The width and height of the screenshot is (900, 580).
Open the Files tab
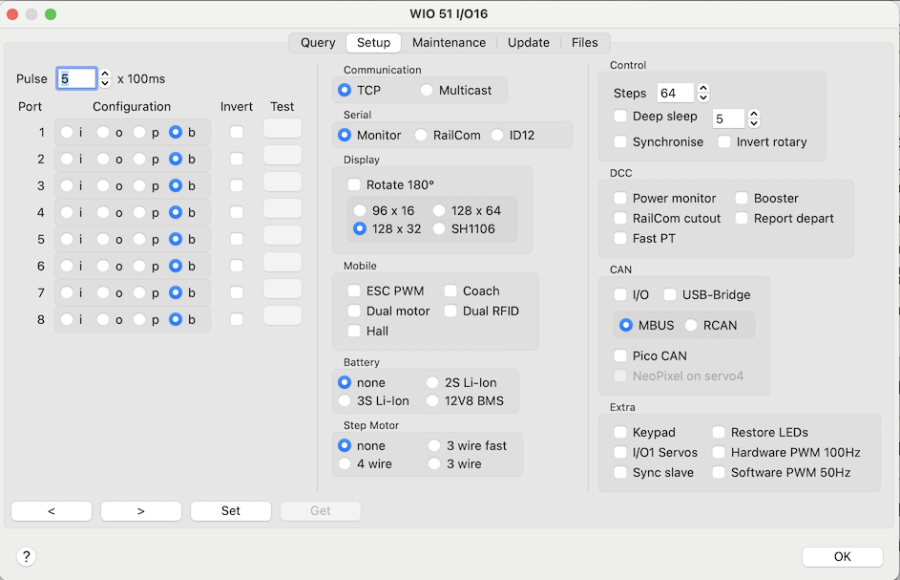585,43
